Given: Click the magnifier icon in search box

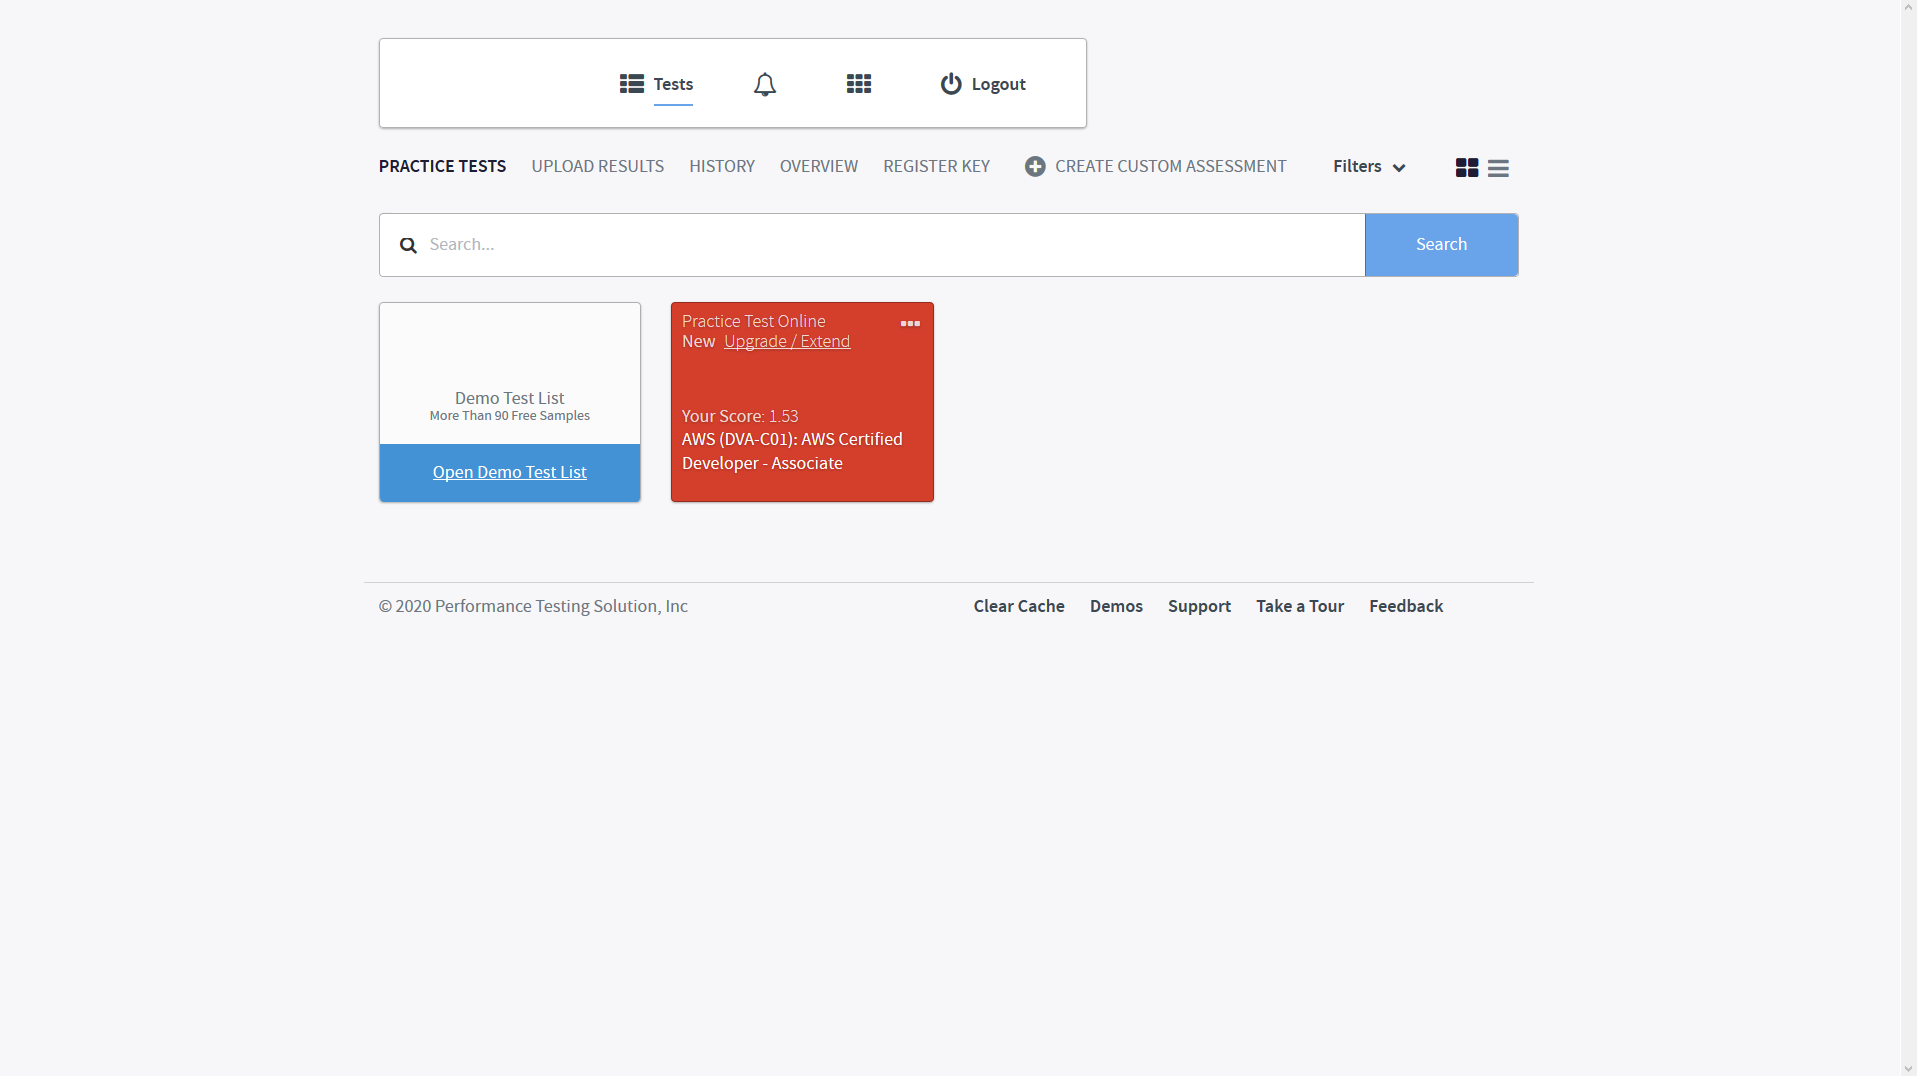Looking at the screenshot, I should coord(408,245).
